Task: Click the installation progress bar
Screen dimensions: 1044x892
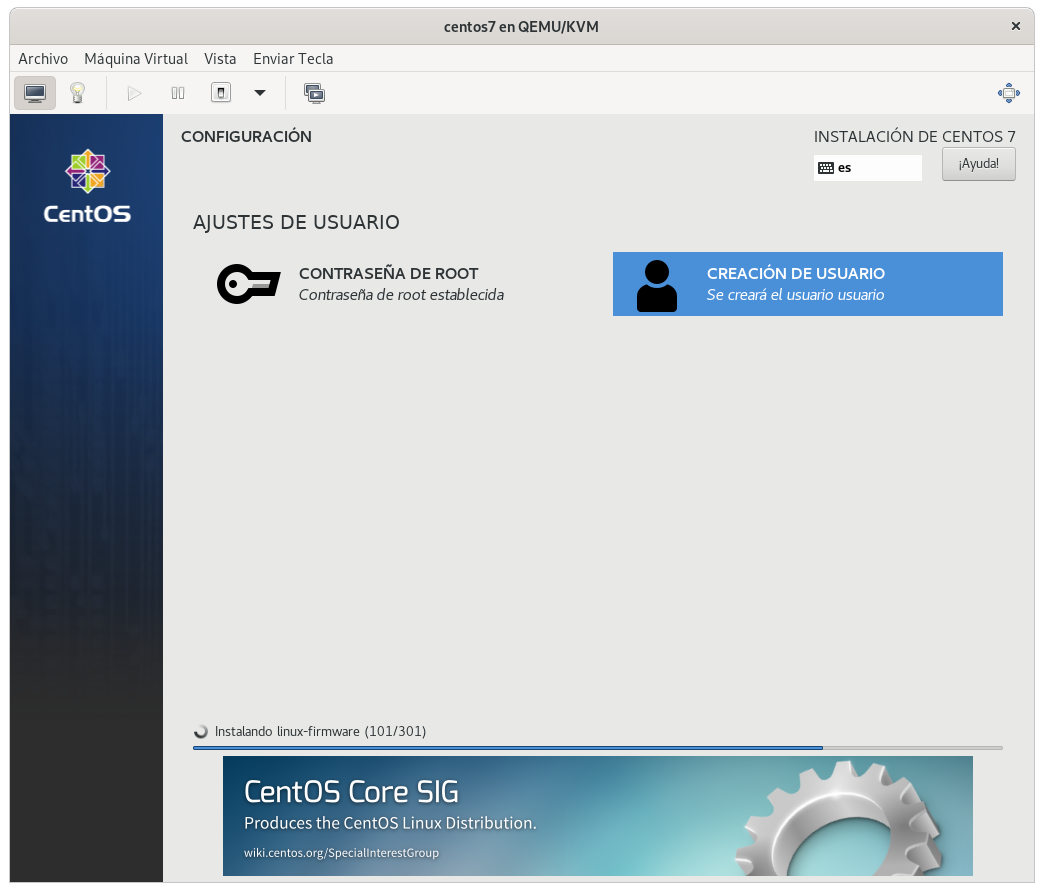Action: tap(597, 748)
